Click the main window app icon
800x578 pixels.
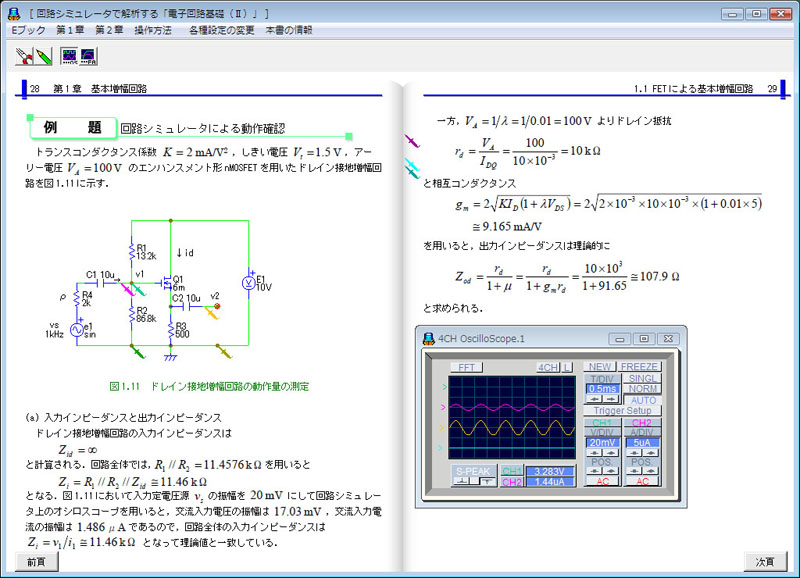(x=14, y=13)
